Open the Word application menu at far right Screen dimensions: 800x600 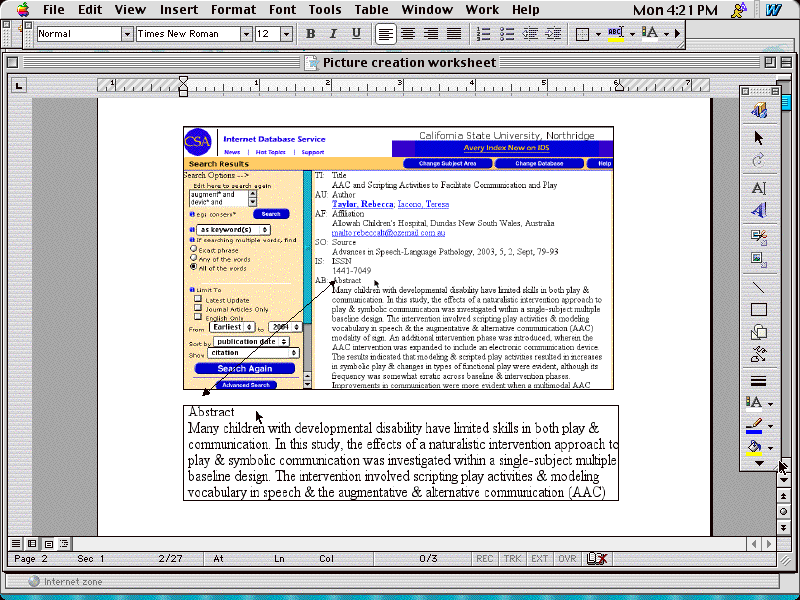774,10
